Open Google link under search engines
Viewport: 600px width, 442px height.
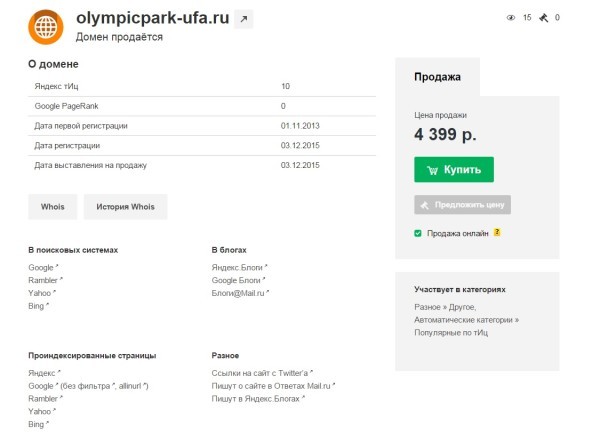pyautogui.click(x=41, y=267)
